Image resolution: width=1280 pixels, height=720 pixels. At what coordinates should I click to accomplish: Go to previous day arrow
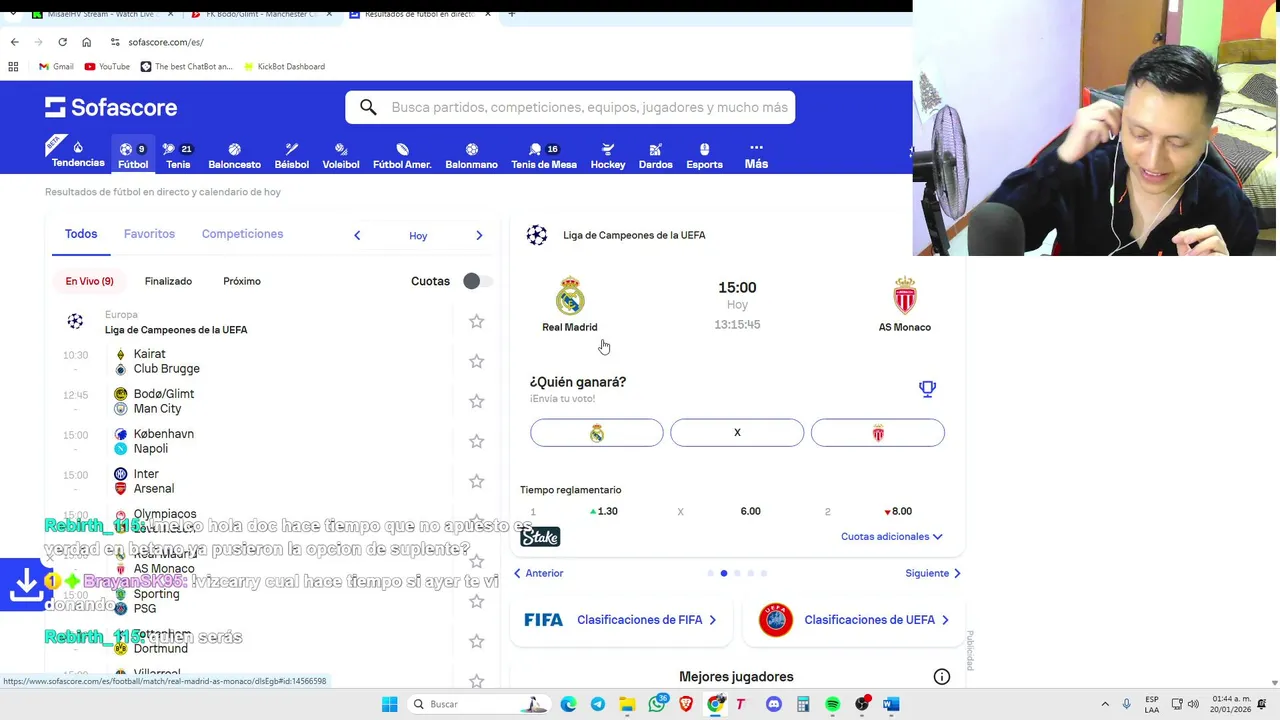click(x=357, y=235)
